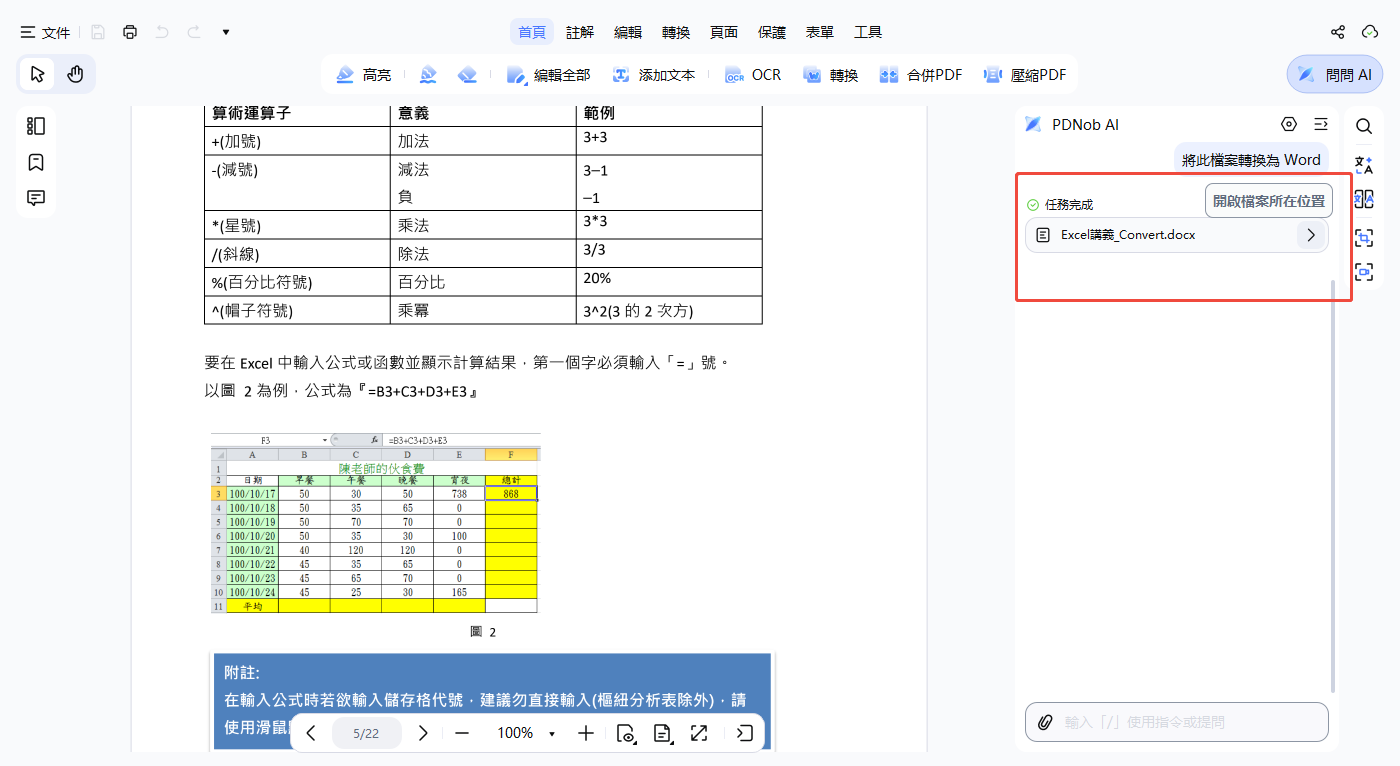Click the 圖 2 figure caption
The image size is (1400, 766).
(x=483, y=631)
